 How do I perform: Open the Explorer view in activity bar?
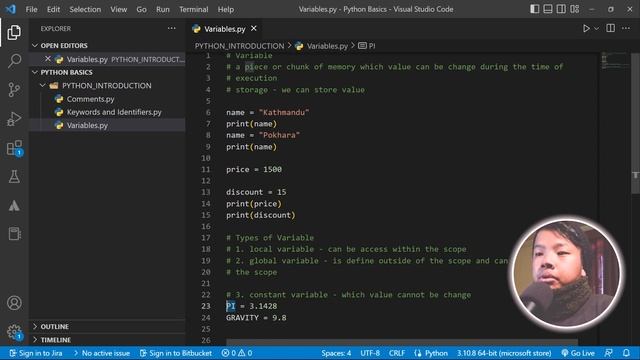[x=14, y=33]
